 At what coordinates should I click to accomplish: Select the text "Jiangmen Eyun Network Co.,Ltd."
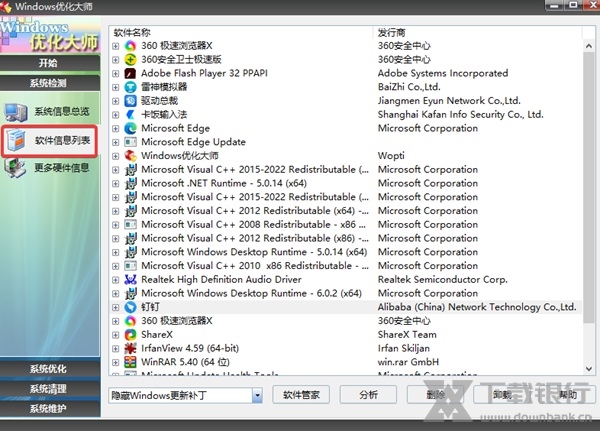coord(449,101)
